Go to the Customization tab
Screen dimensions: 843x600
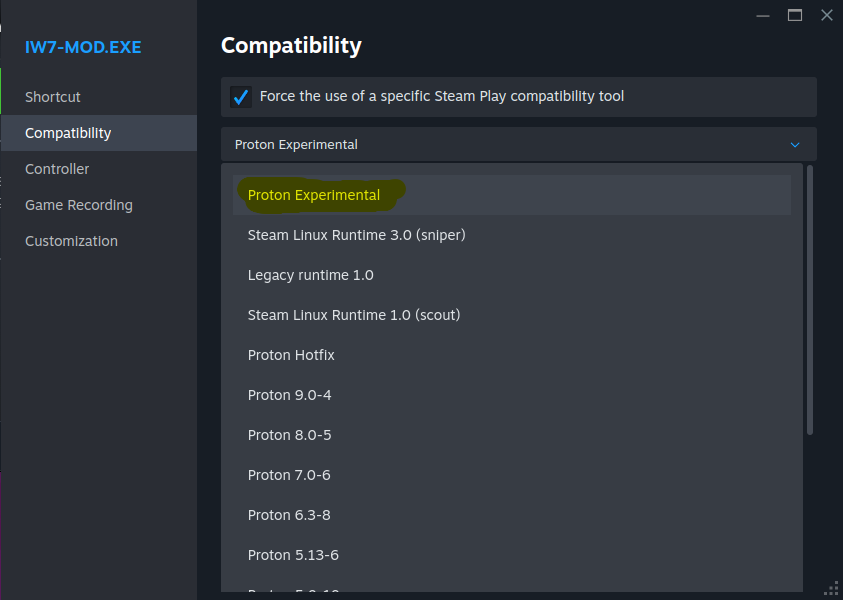tap(71, 241)
